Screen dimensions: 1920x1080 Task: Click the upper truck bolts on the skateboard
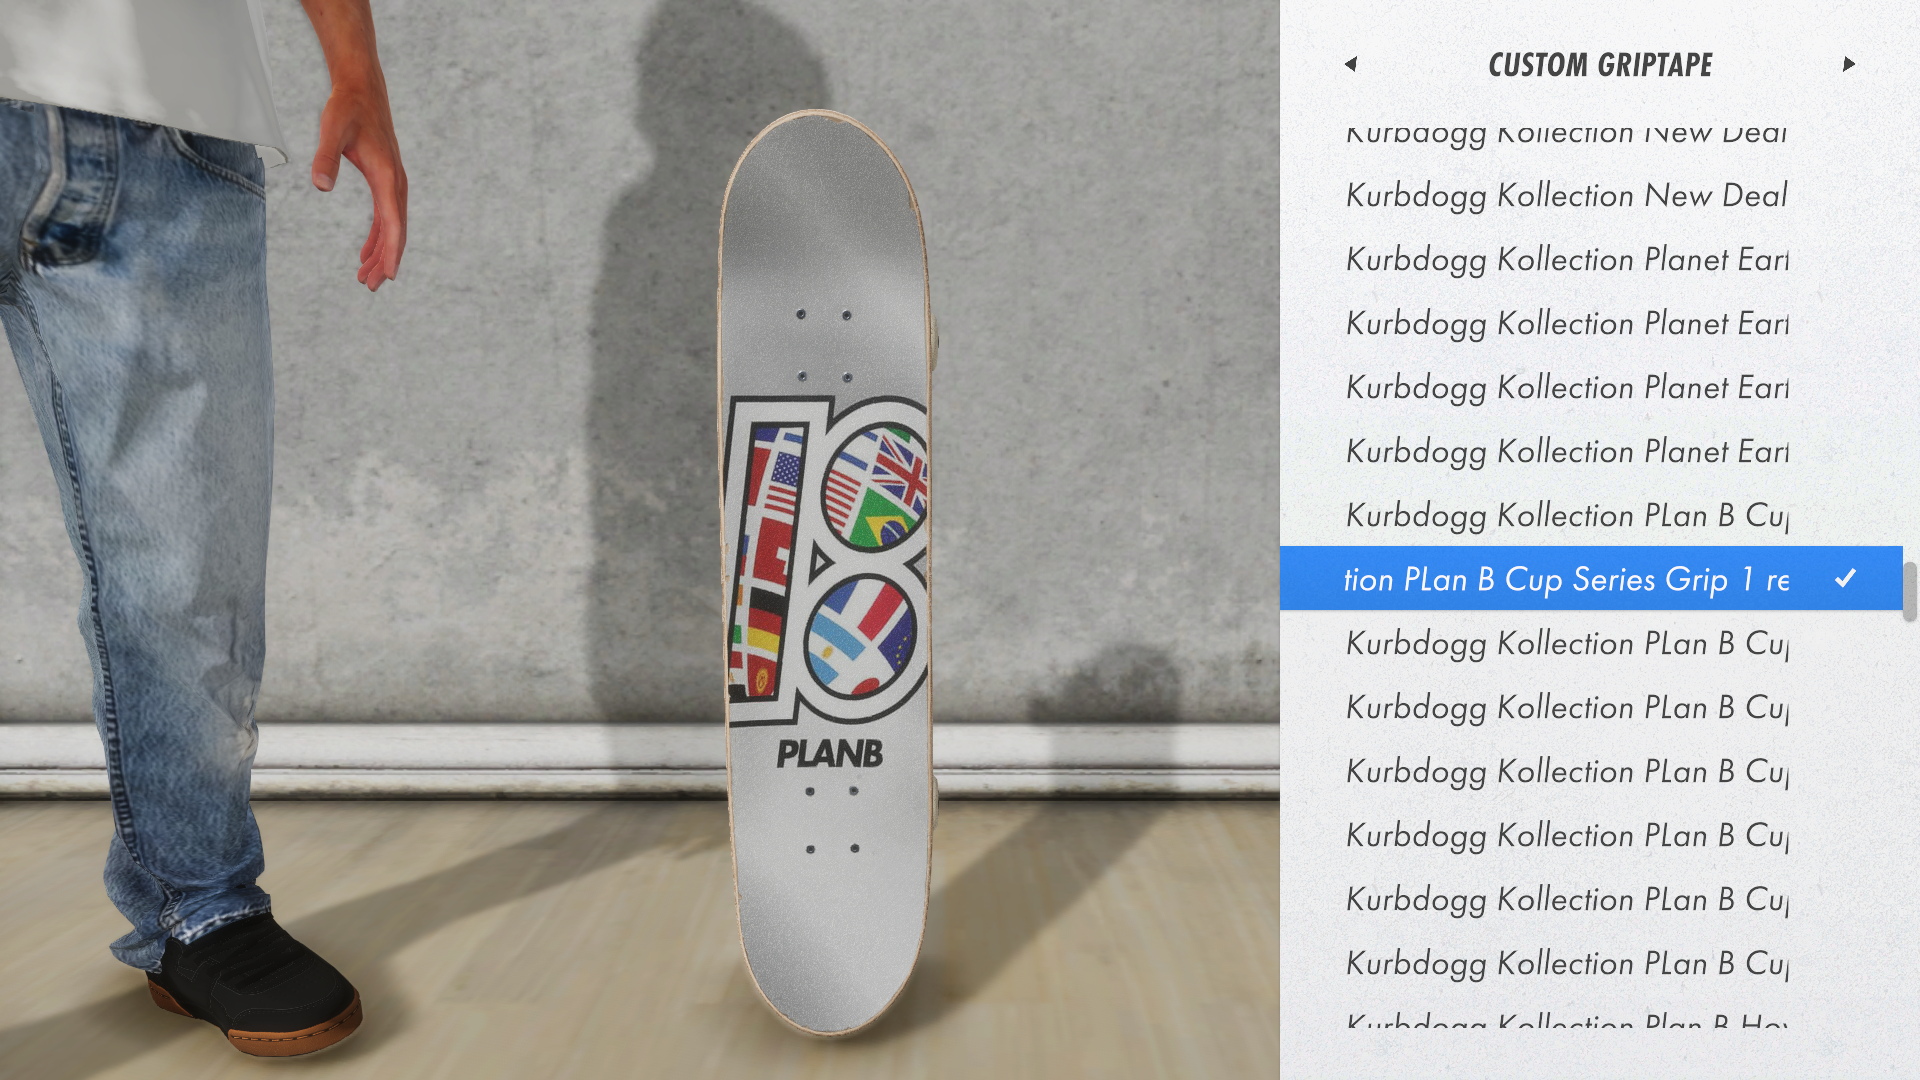coord(824,345)
